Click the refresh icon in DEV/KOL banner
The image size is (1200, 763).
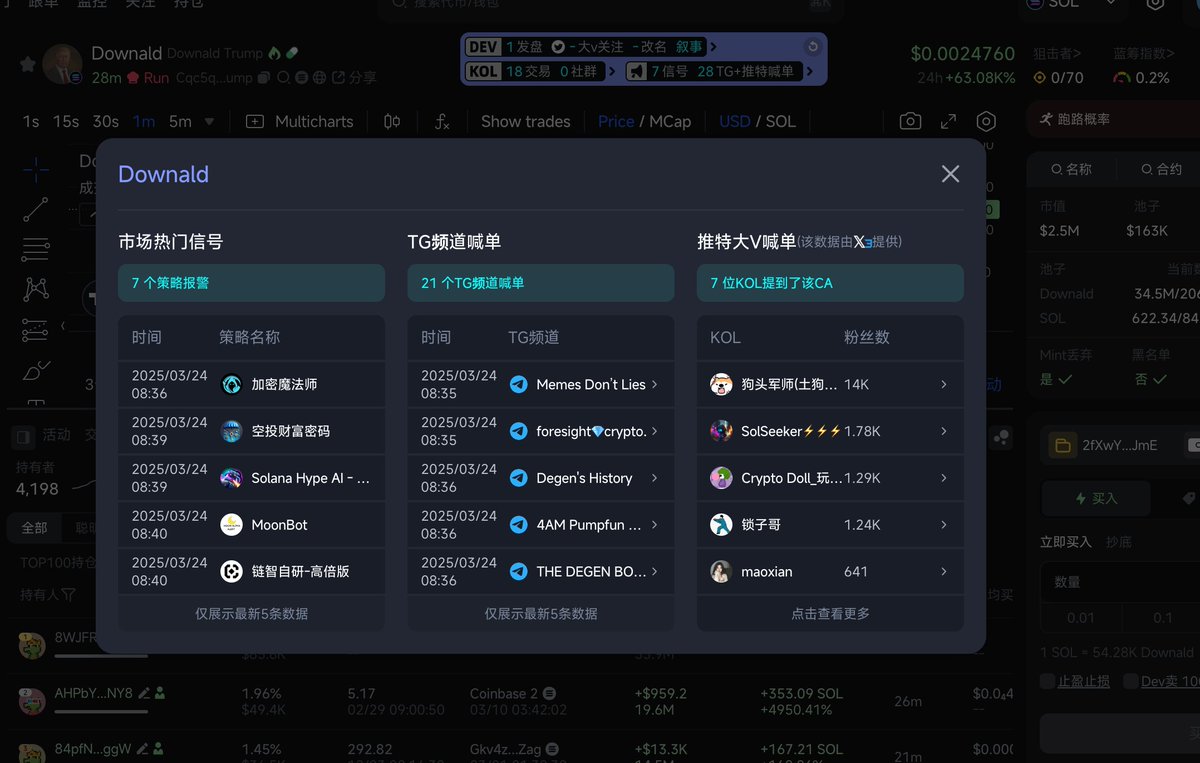pyautogui.click(x=813, y=47)
